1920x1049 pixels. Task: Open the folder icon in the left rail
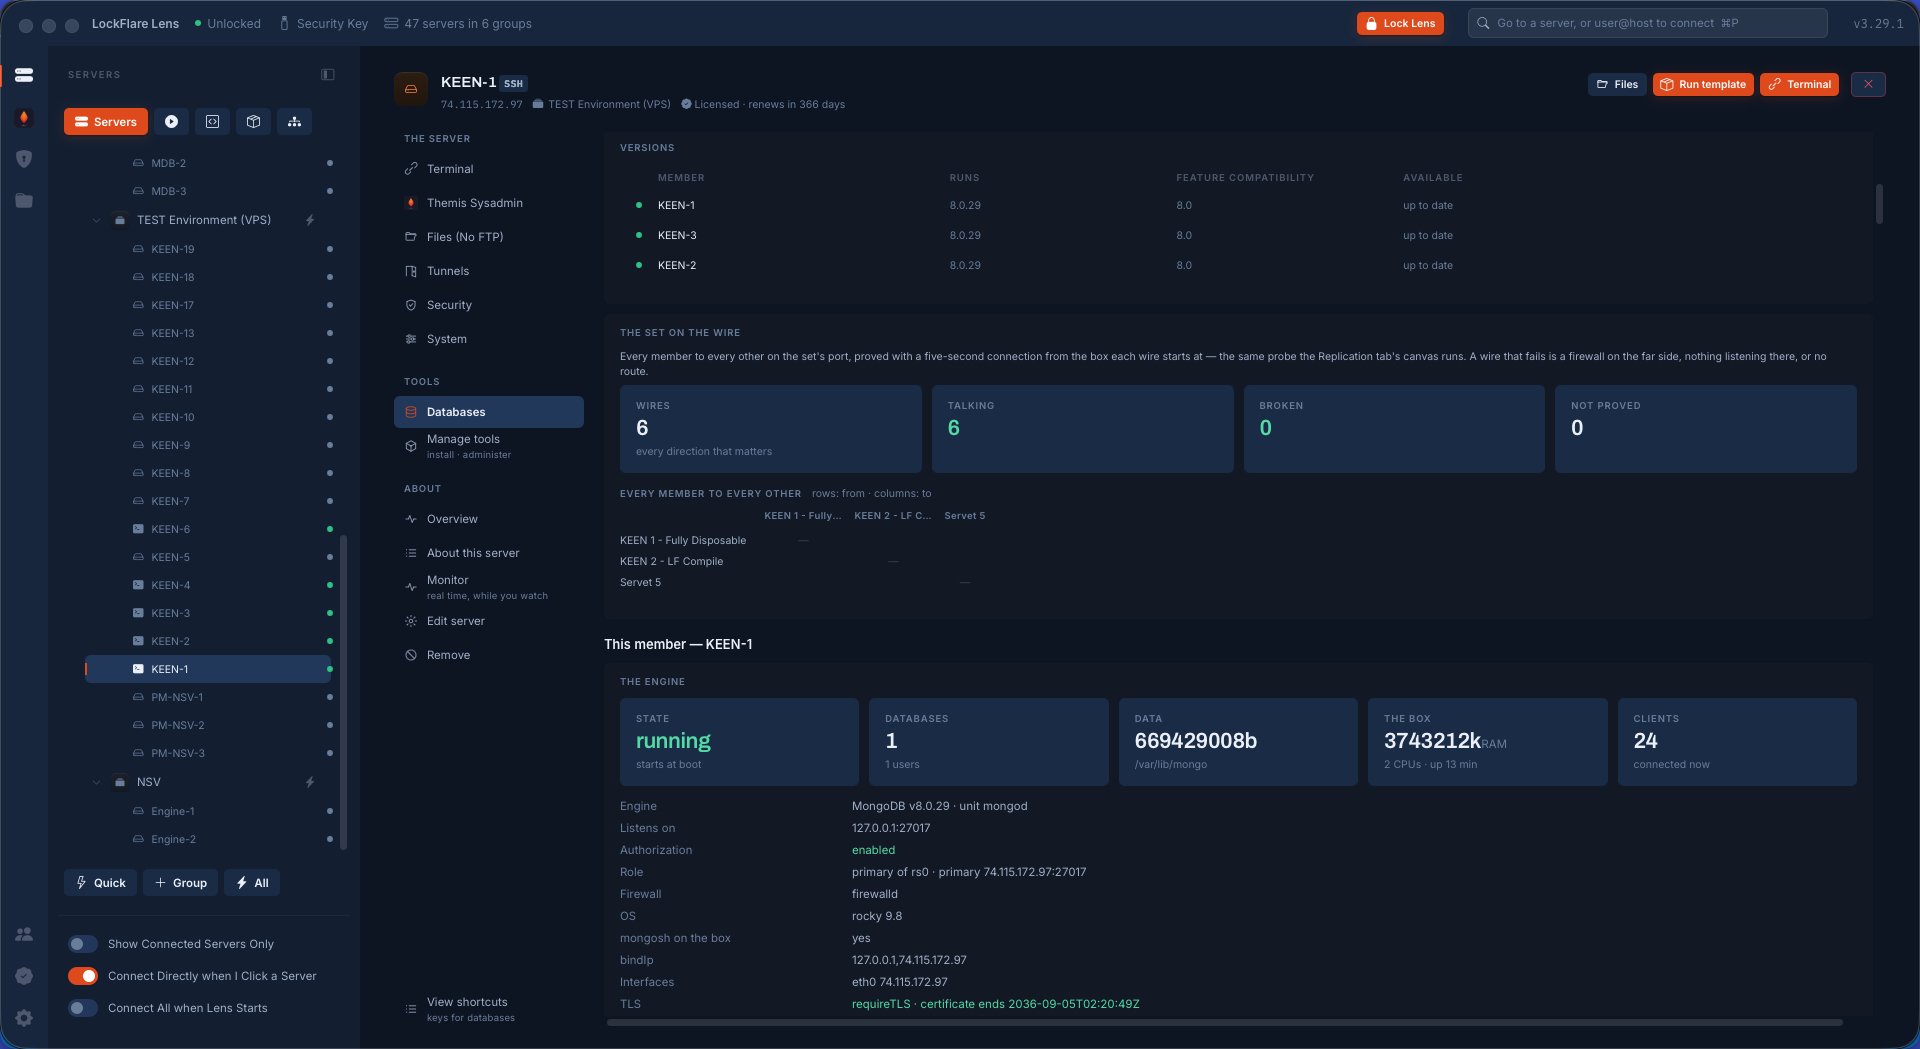coord(24,201)
